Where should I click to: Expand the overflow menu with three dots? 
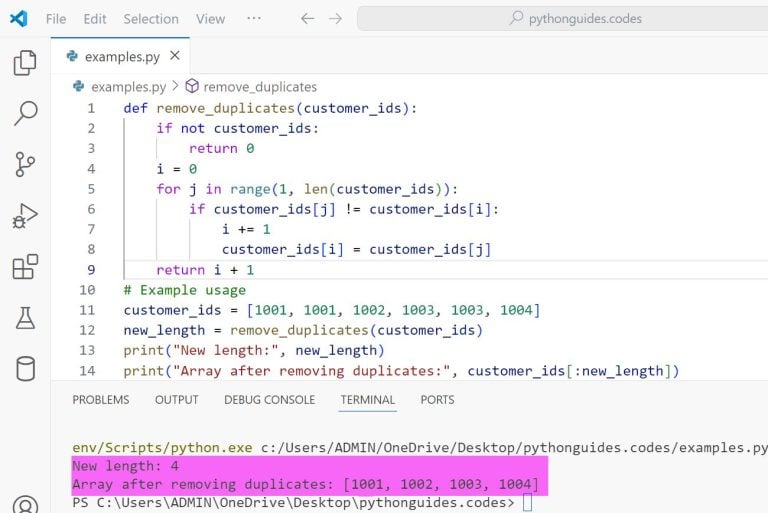[x=254, y=18]
